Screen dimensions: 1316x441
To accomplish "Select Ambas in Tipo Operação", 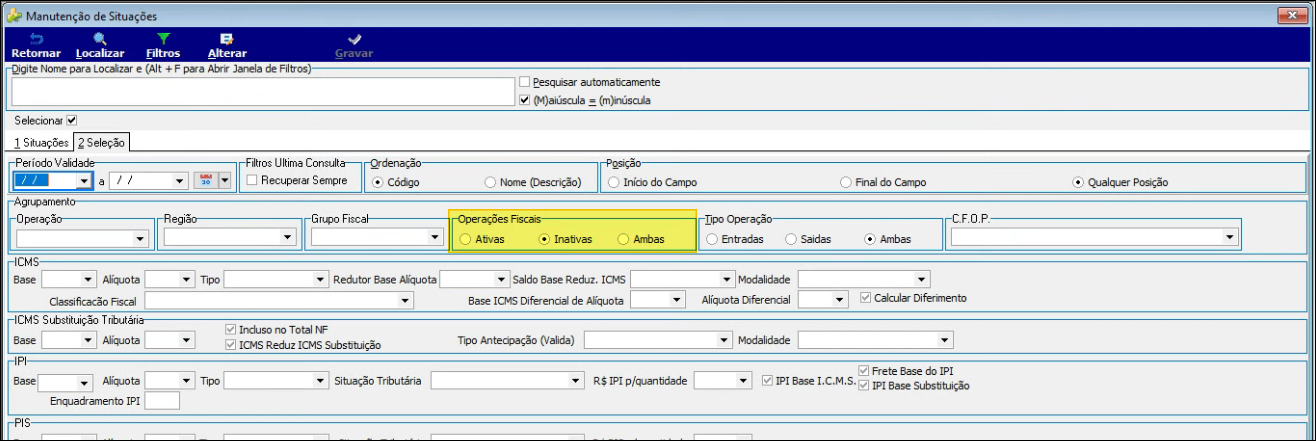I will point(870,239).
